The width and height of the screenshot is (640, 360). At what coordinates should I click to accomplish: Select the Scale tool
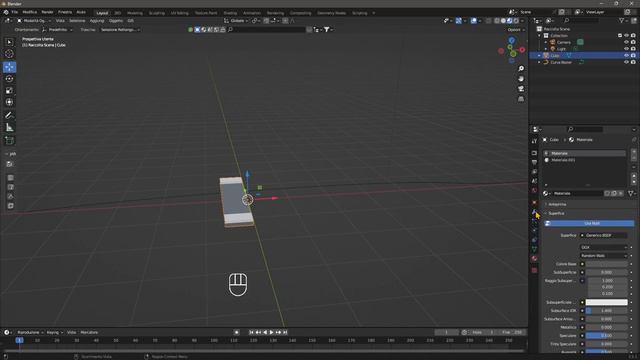9,91
